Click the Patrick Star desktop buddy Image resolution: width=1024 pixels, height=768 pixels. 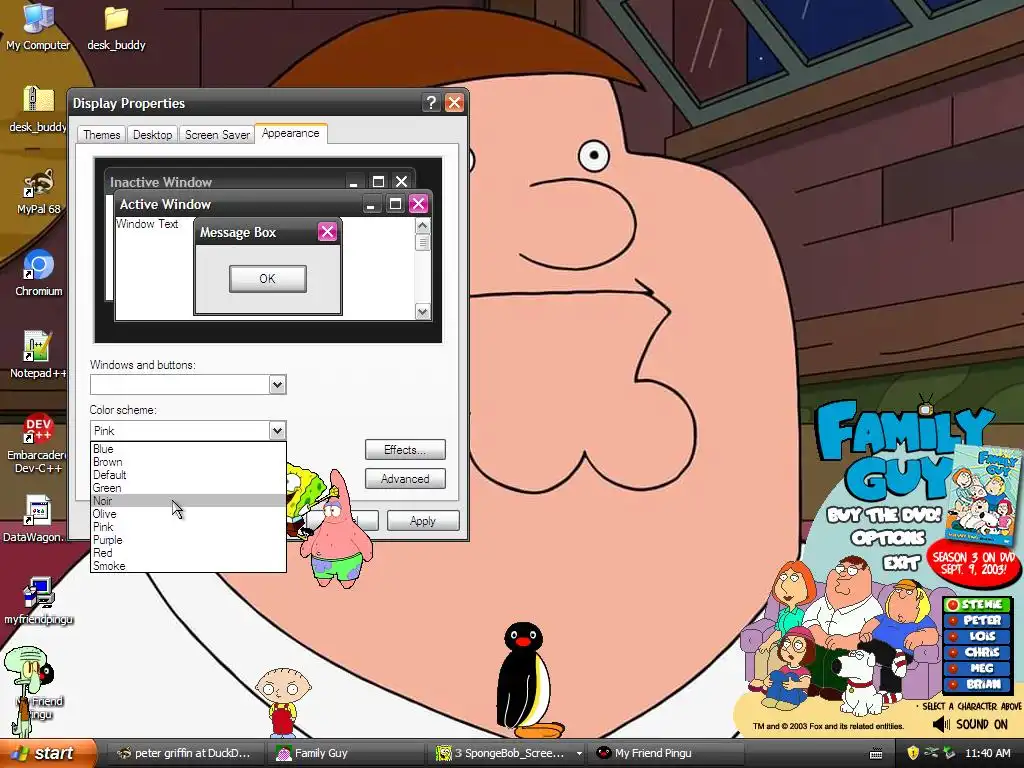[338, 529]
